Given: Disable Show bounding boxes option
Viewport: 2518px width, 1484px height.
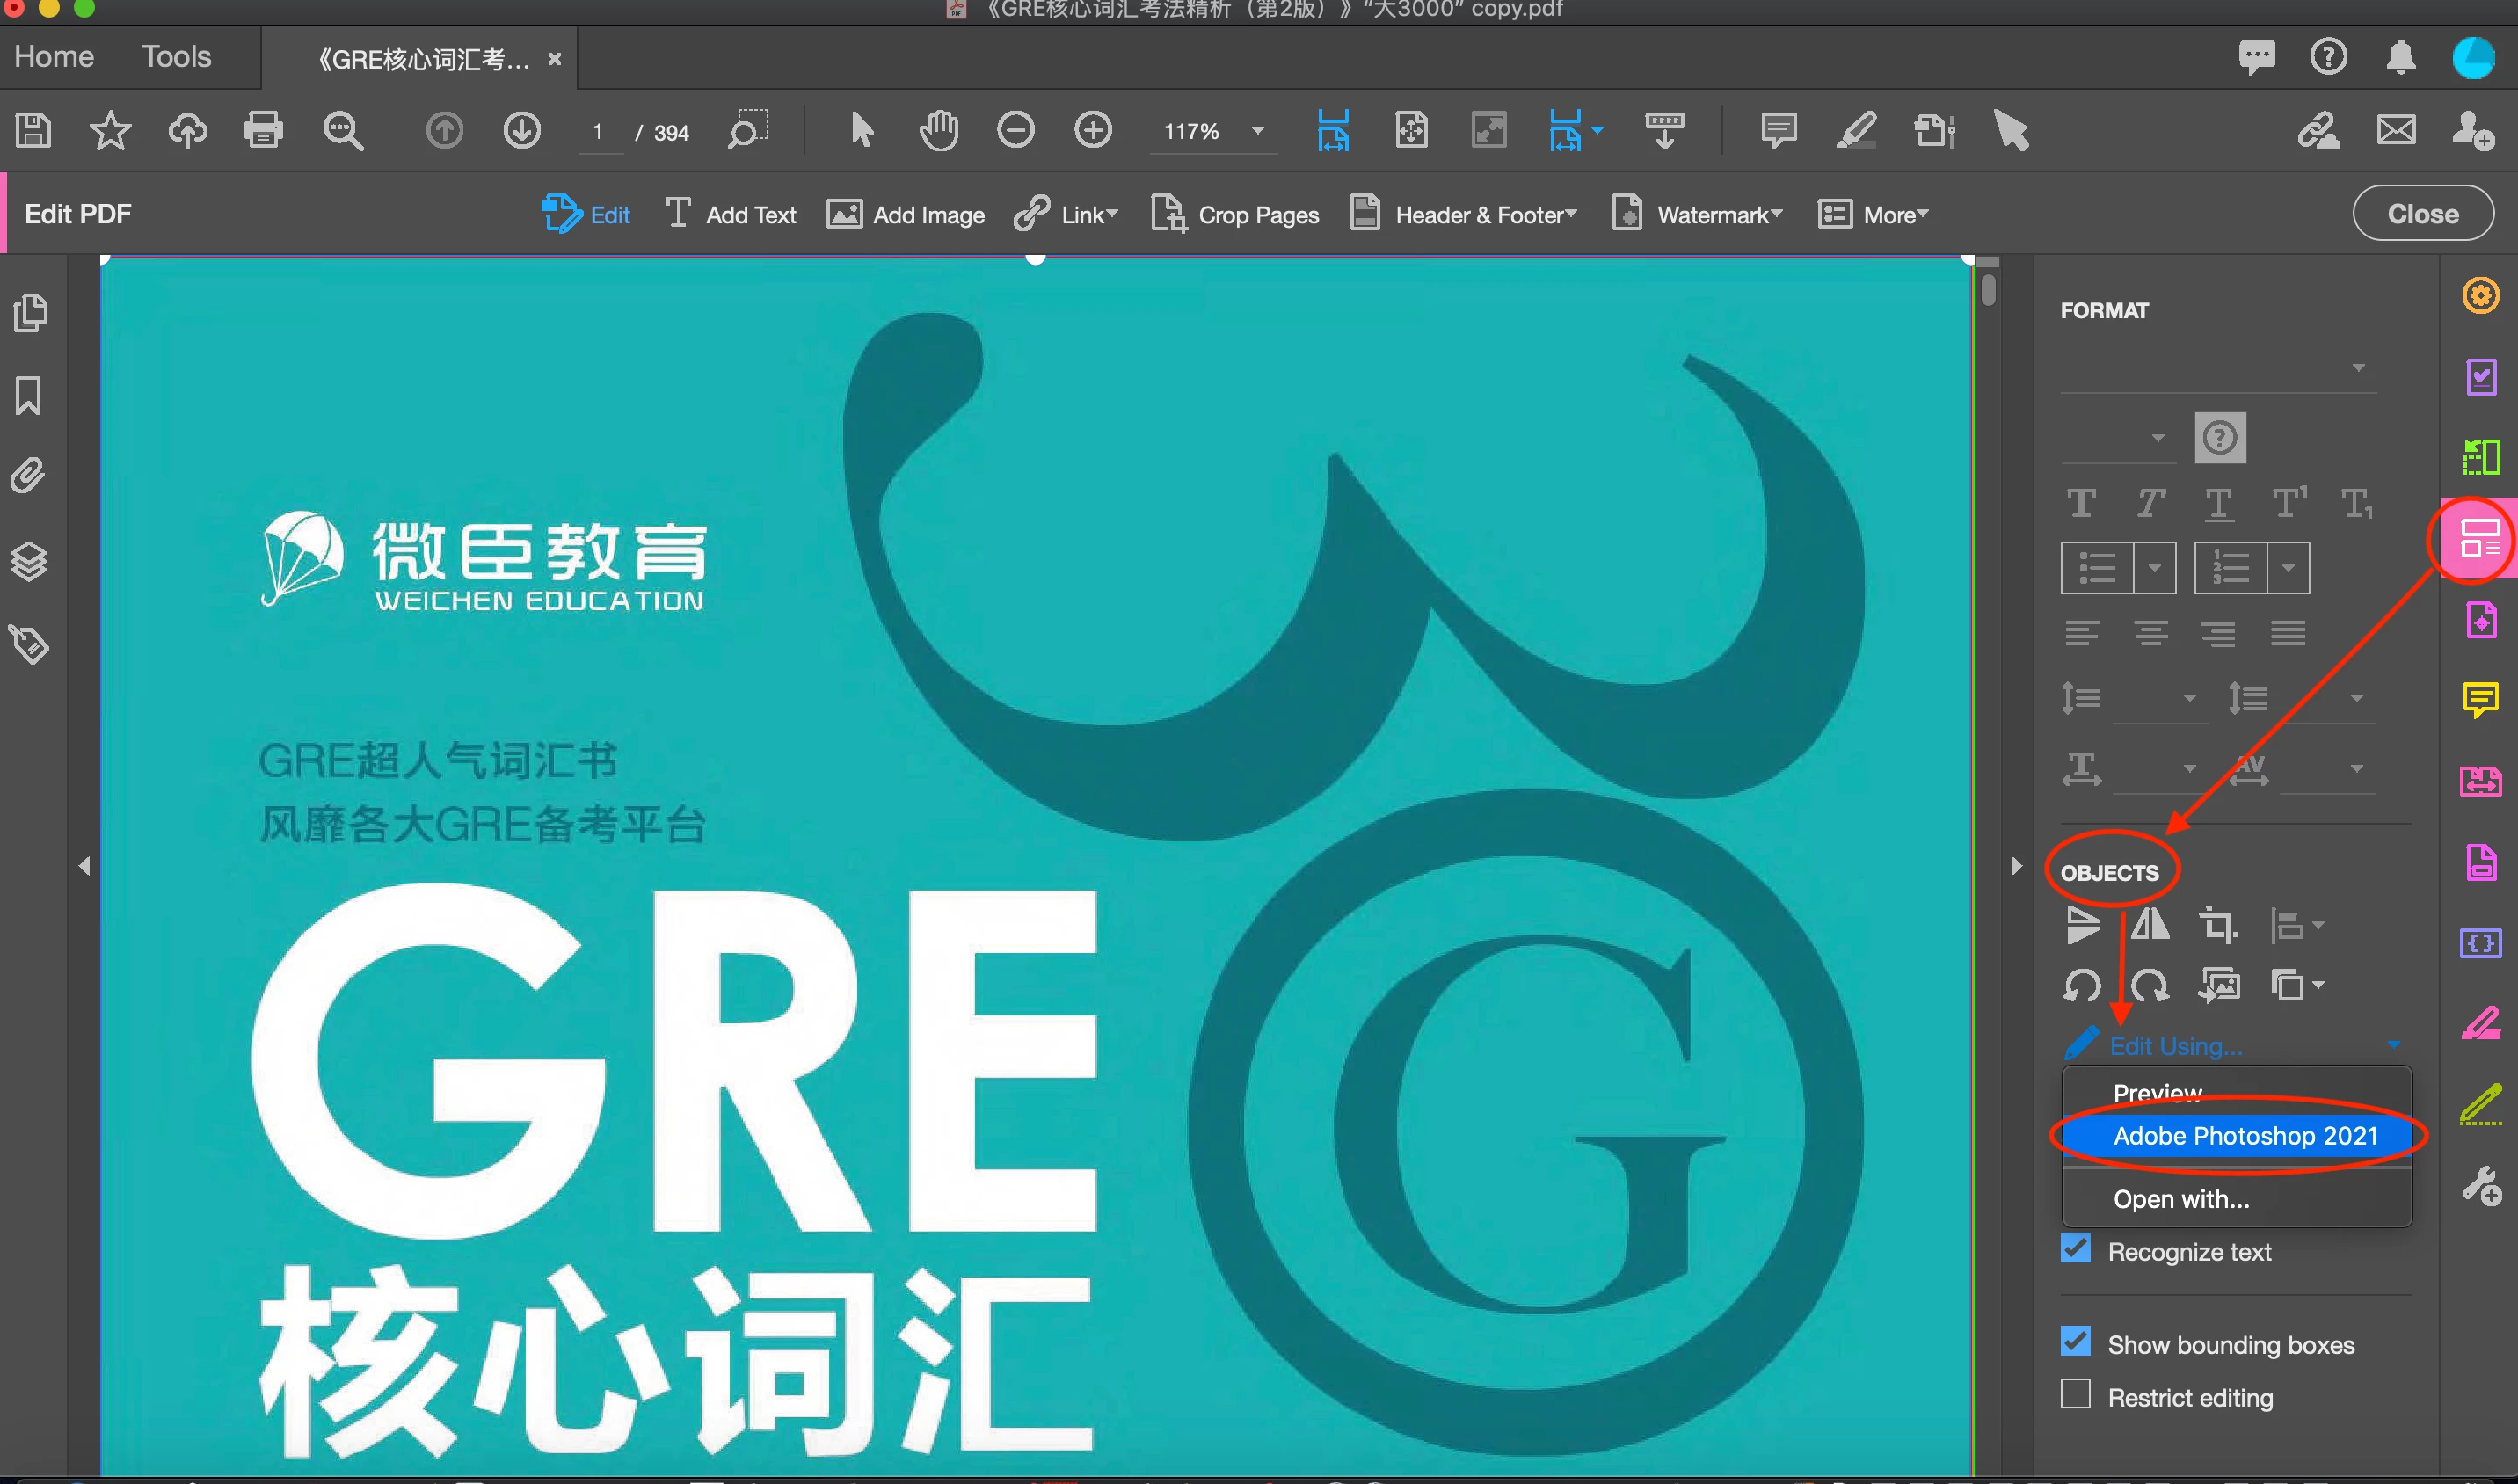Looking at the screenshot, I should coord(2076,1342).
